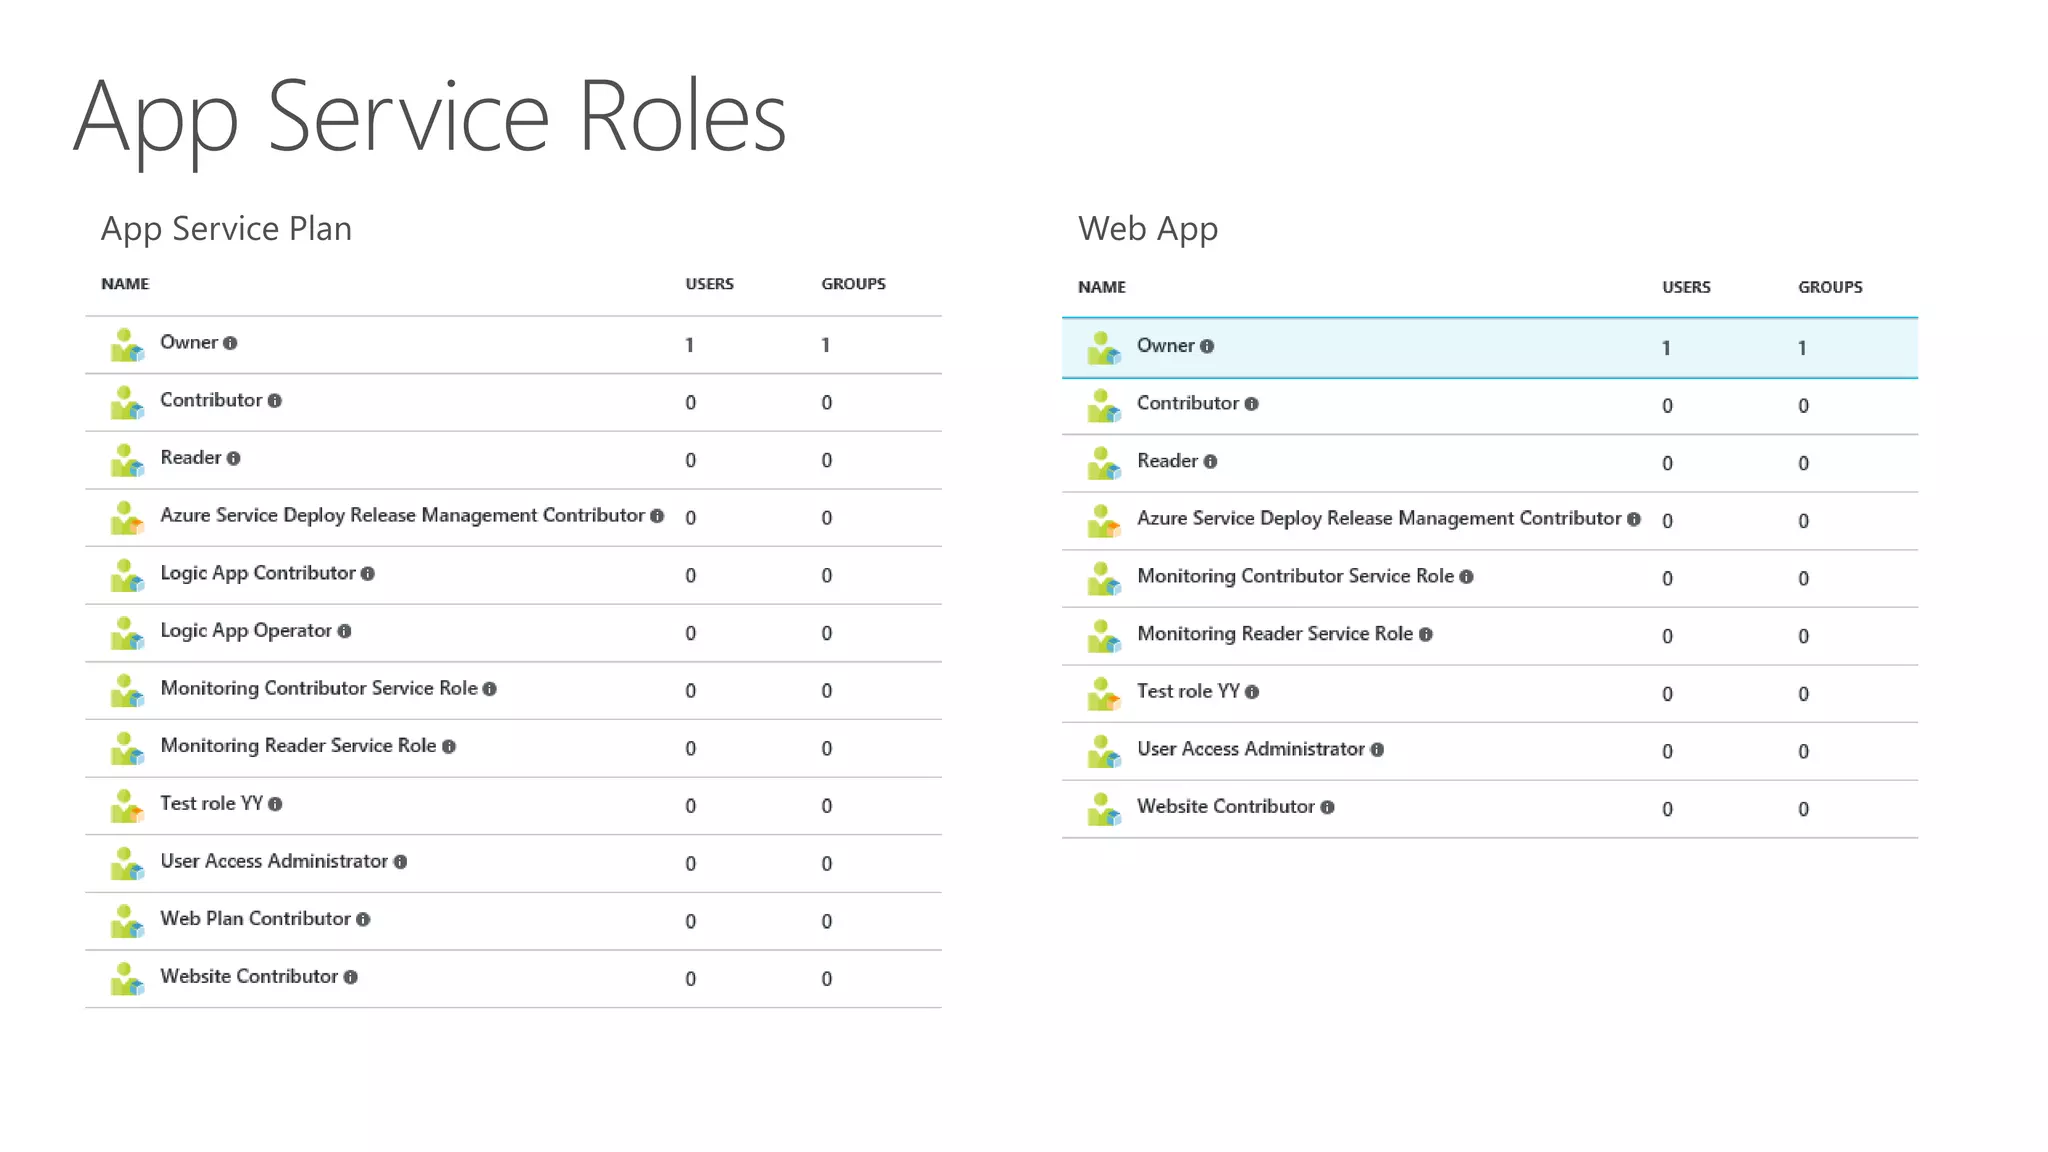
Task: Open Contributor role in App Service Plan
Action: [211, 401]
